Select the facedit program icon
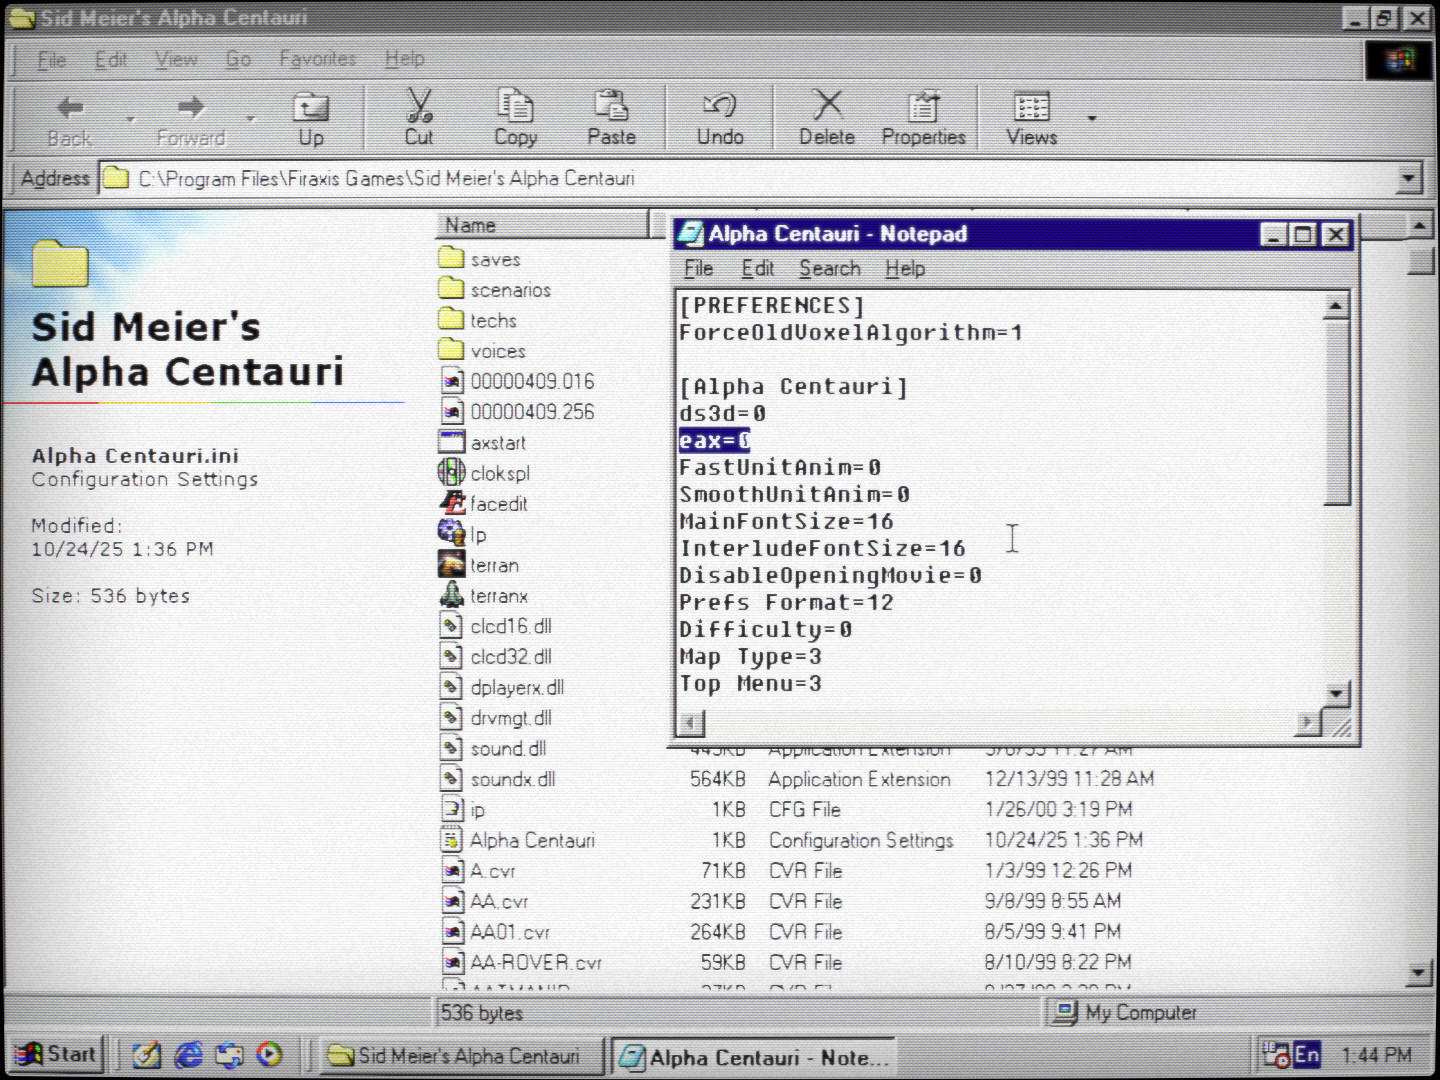The height and width of the screenshot is (1080, 1440). (452, 504)
